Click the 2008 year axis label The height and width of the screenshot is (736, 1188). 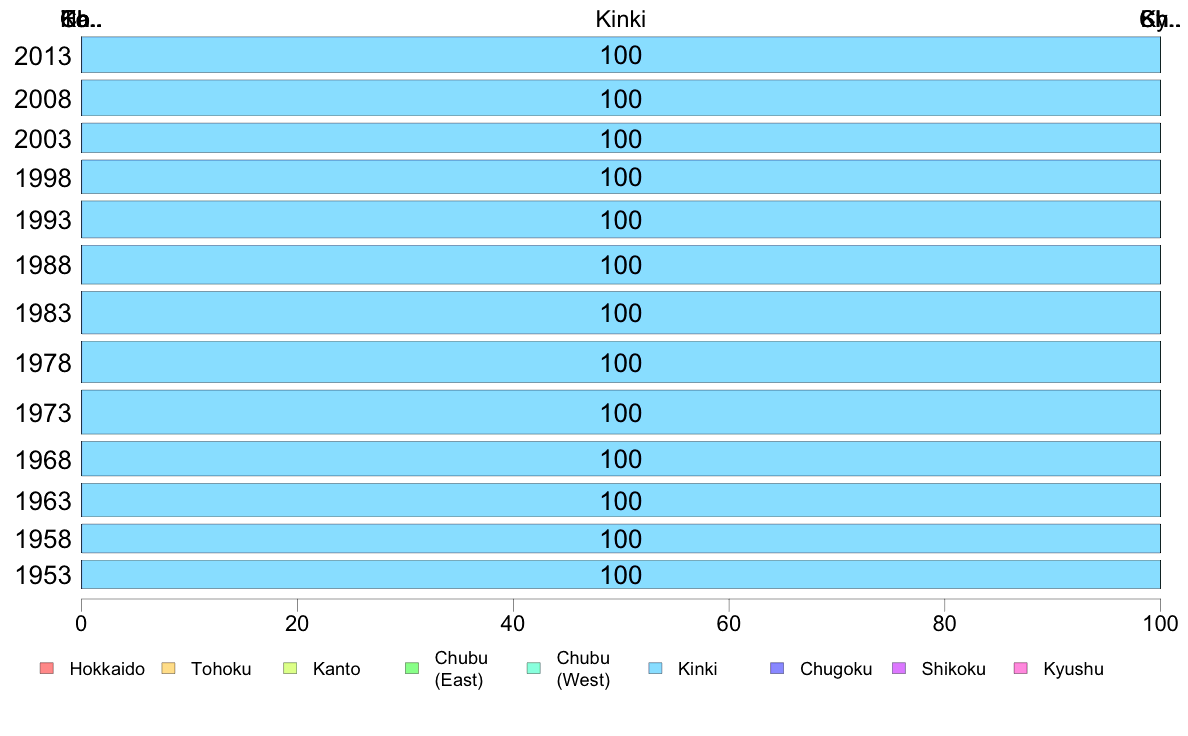click(43, 99)
